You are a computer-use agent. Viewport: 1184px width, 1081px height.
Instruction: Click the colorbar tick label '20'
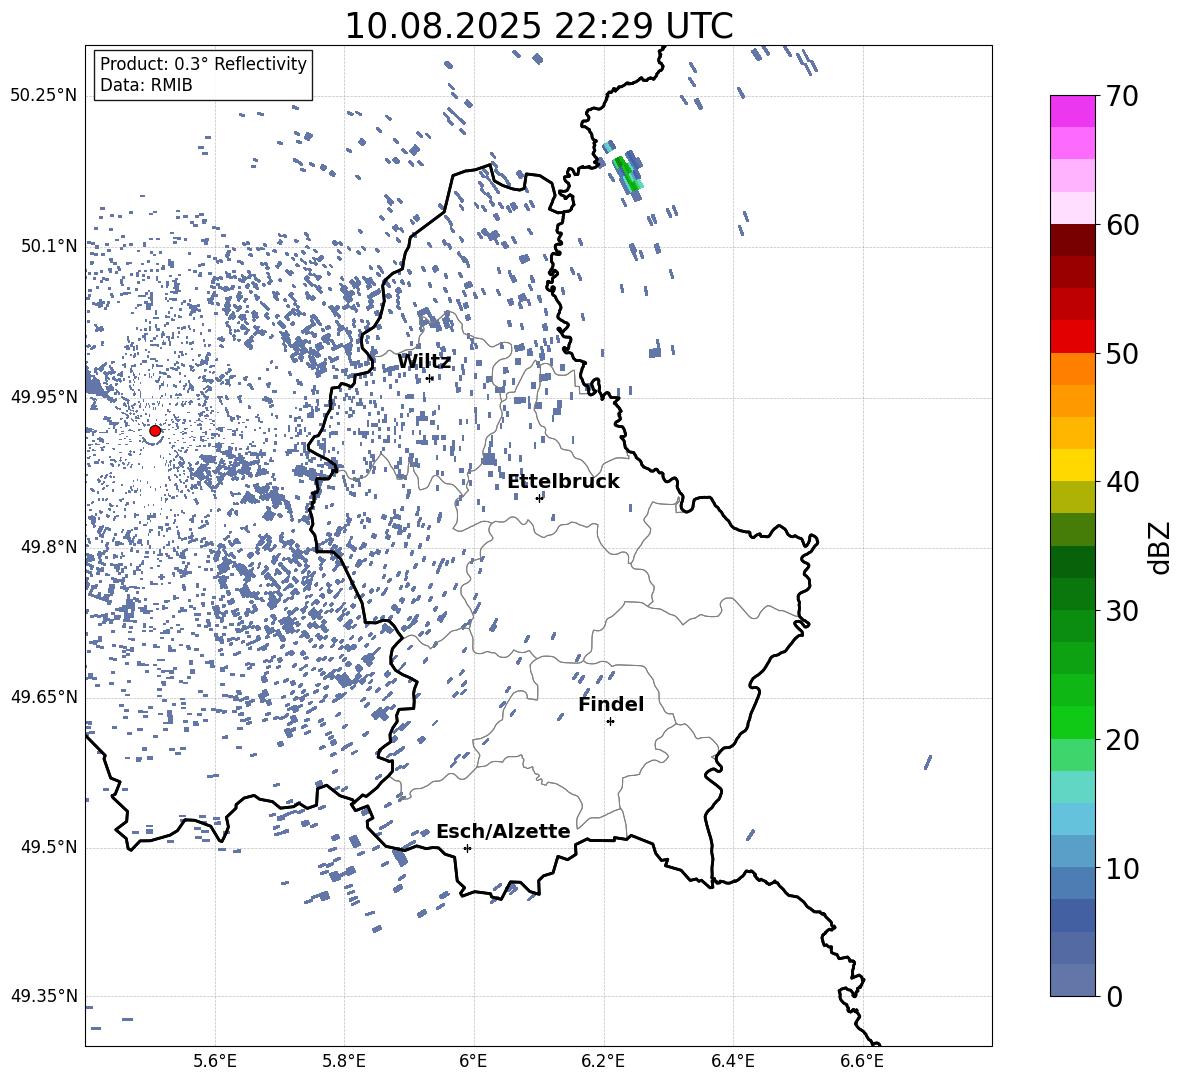[1122, 740]
